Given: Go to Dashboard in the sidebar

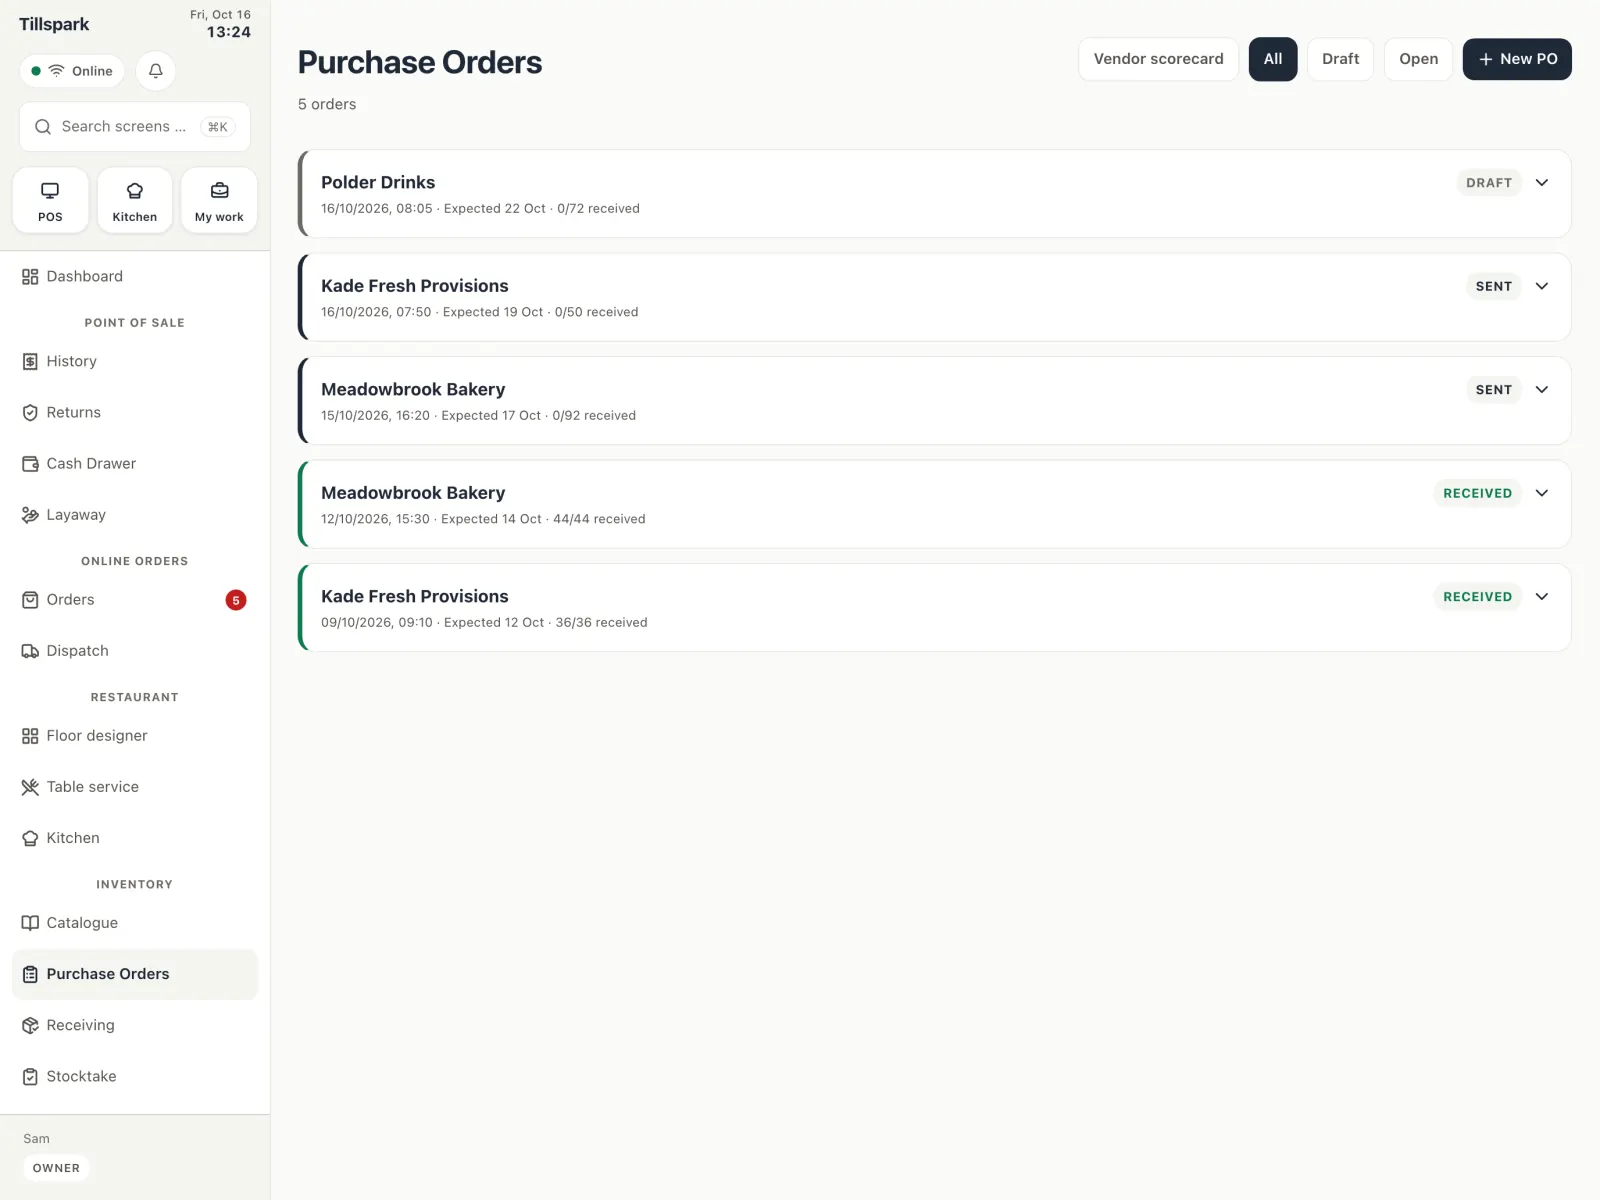Looking at the screenshot, I should [x=135, y=276].
